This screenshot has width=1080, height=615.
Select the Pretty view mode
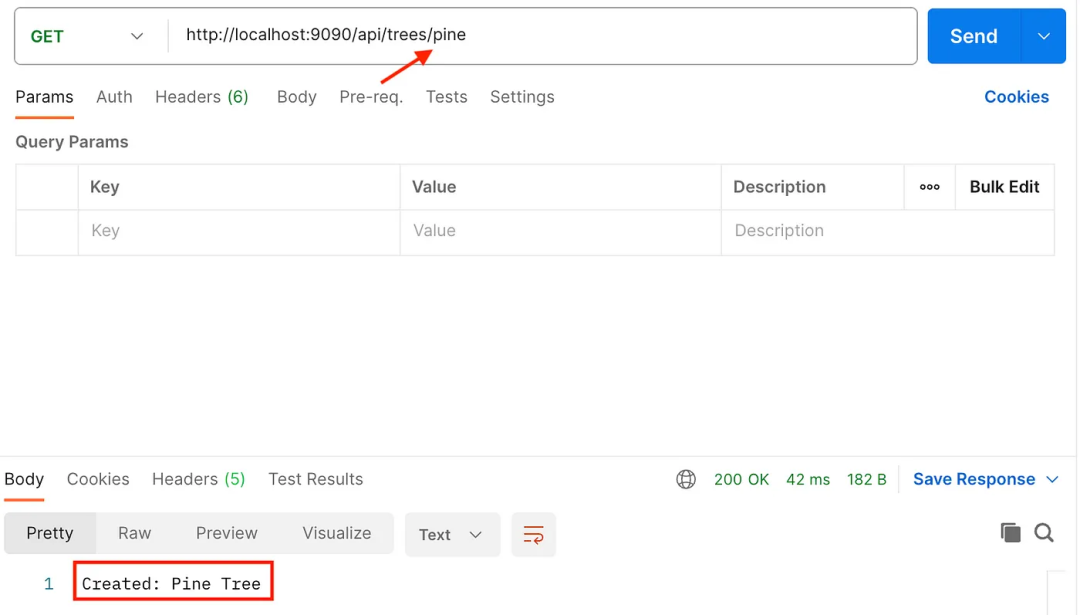[50, 533]
